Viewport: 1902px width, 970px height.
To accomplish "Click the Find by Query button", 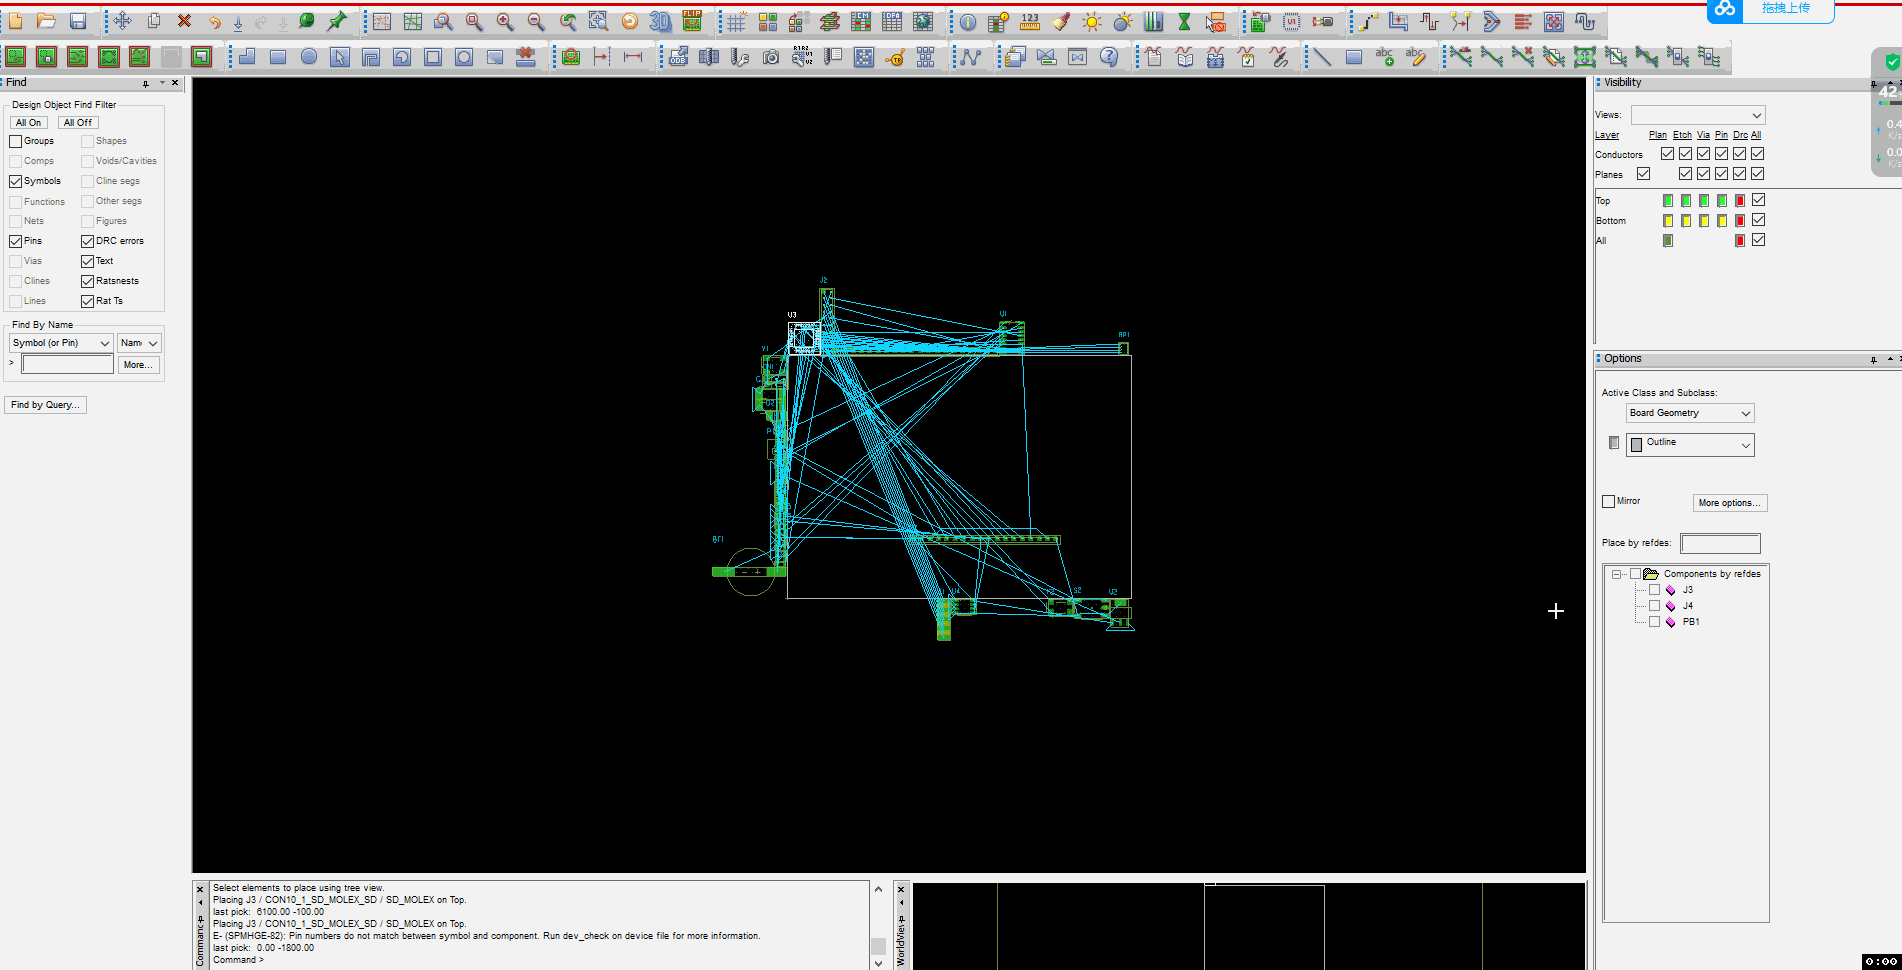I will 45,405.
